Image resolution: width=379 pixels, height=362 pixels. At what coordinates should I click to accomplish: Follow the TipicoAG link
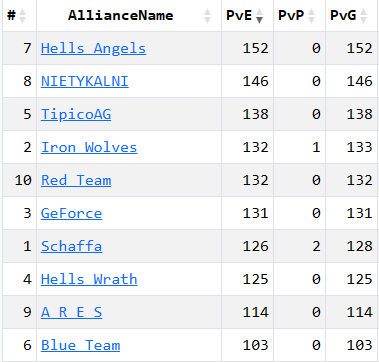tap(76, 114)
